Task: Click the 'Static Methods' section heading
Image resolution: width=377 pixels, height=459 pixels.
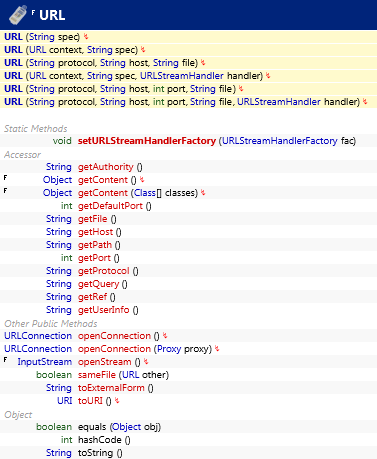Action: click(36, 128)
